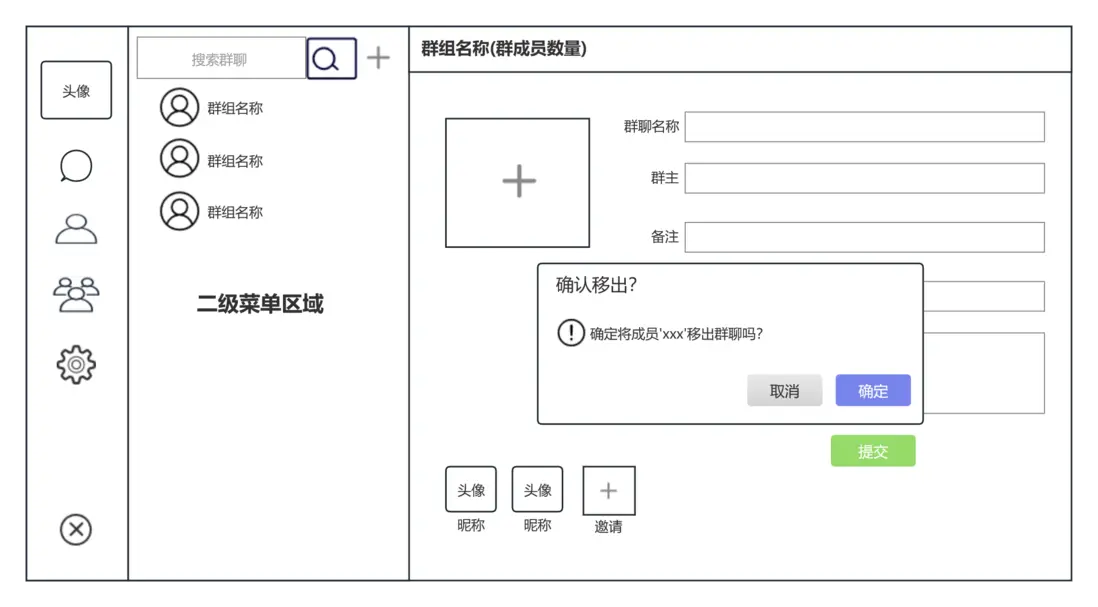Click 确定 to confirm removal

click(x=873, y=391)
